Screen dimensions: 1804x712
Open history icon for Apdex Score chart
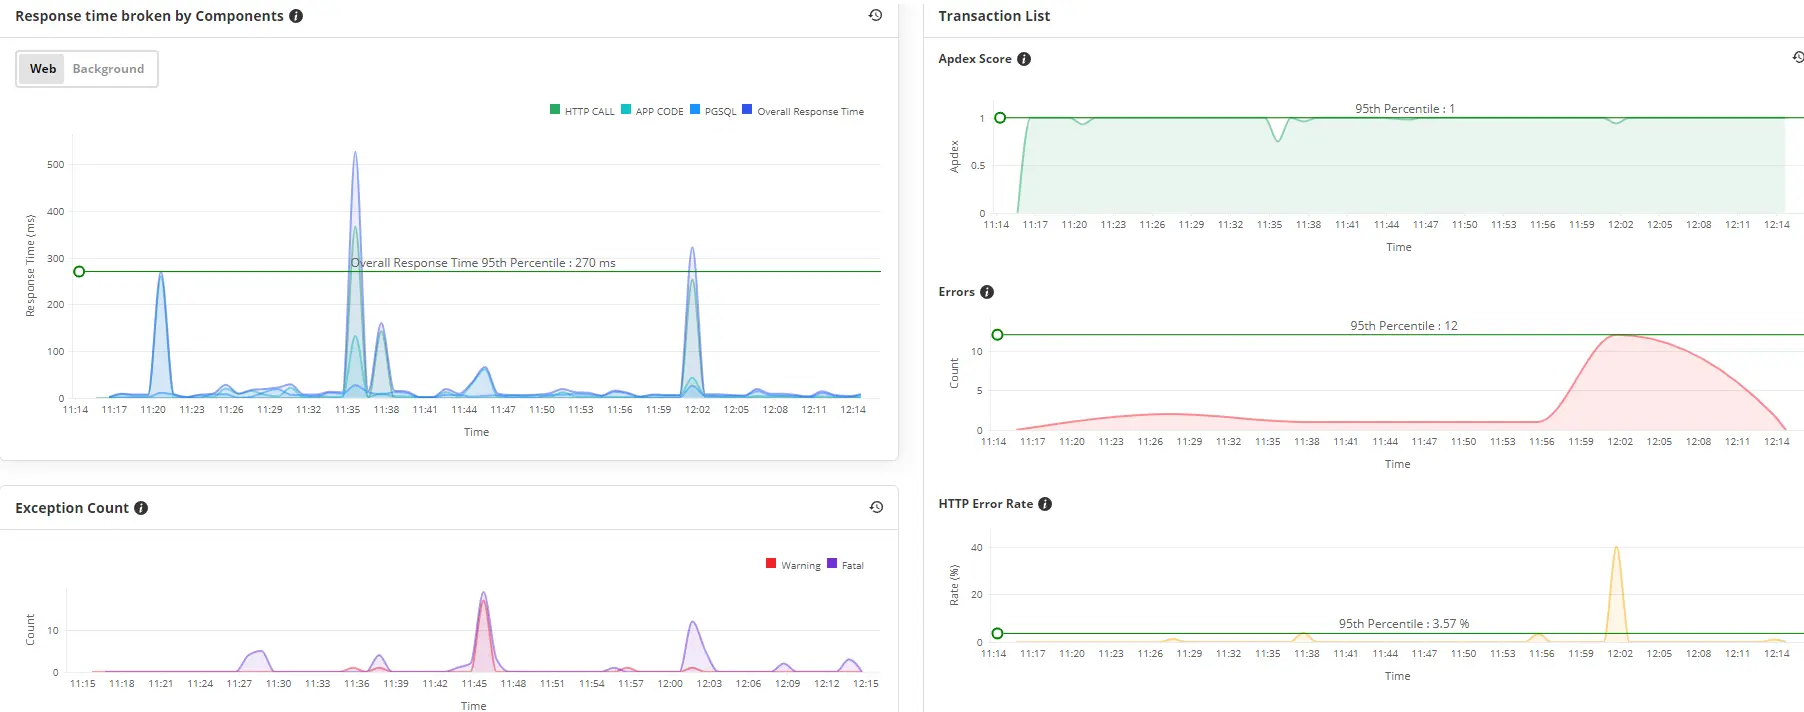1798,58
